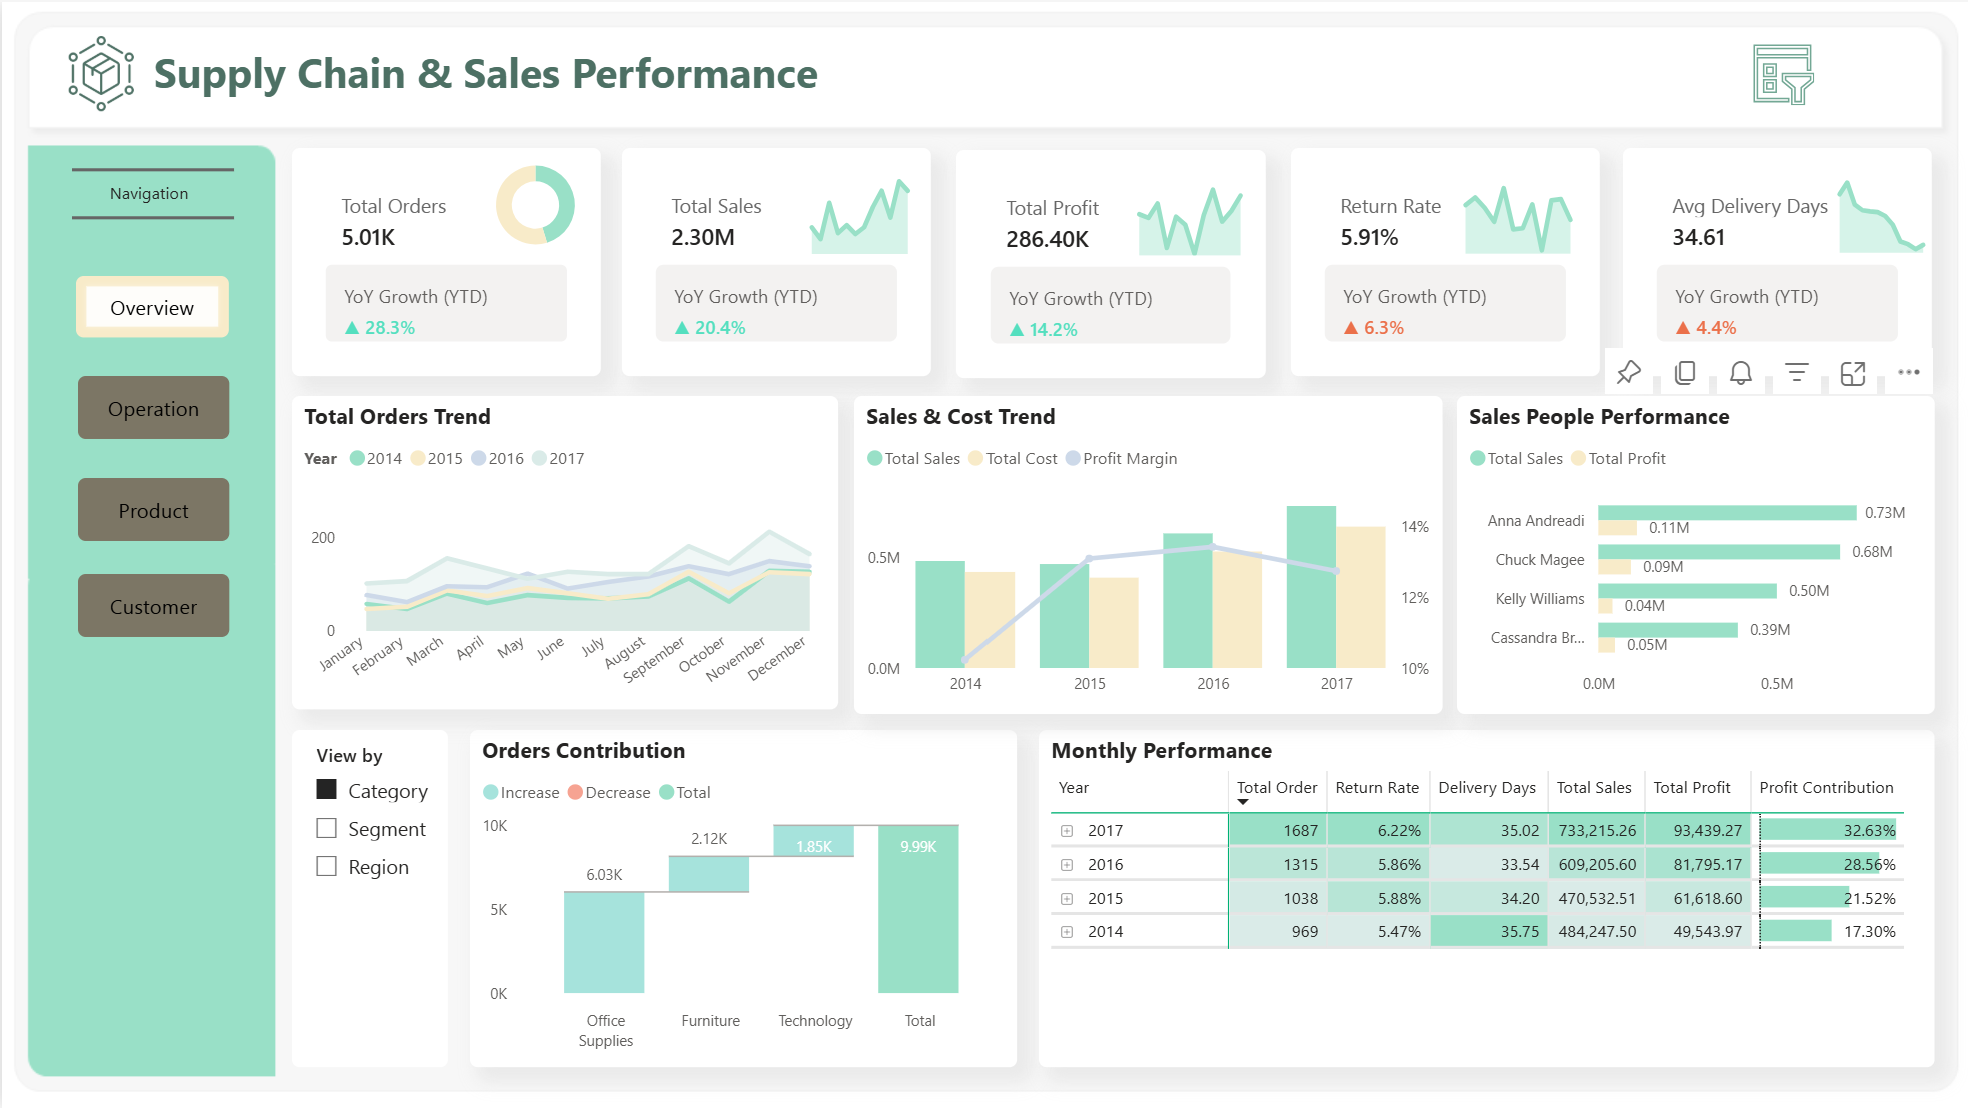Pin the visual using pin icon
The image size is (1968, 1108).
click(1629, 373)
